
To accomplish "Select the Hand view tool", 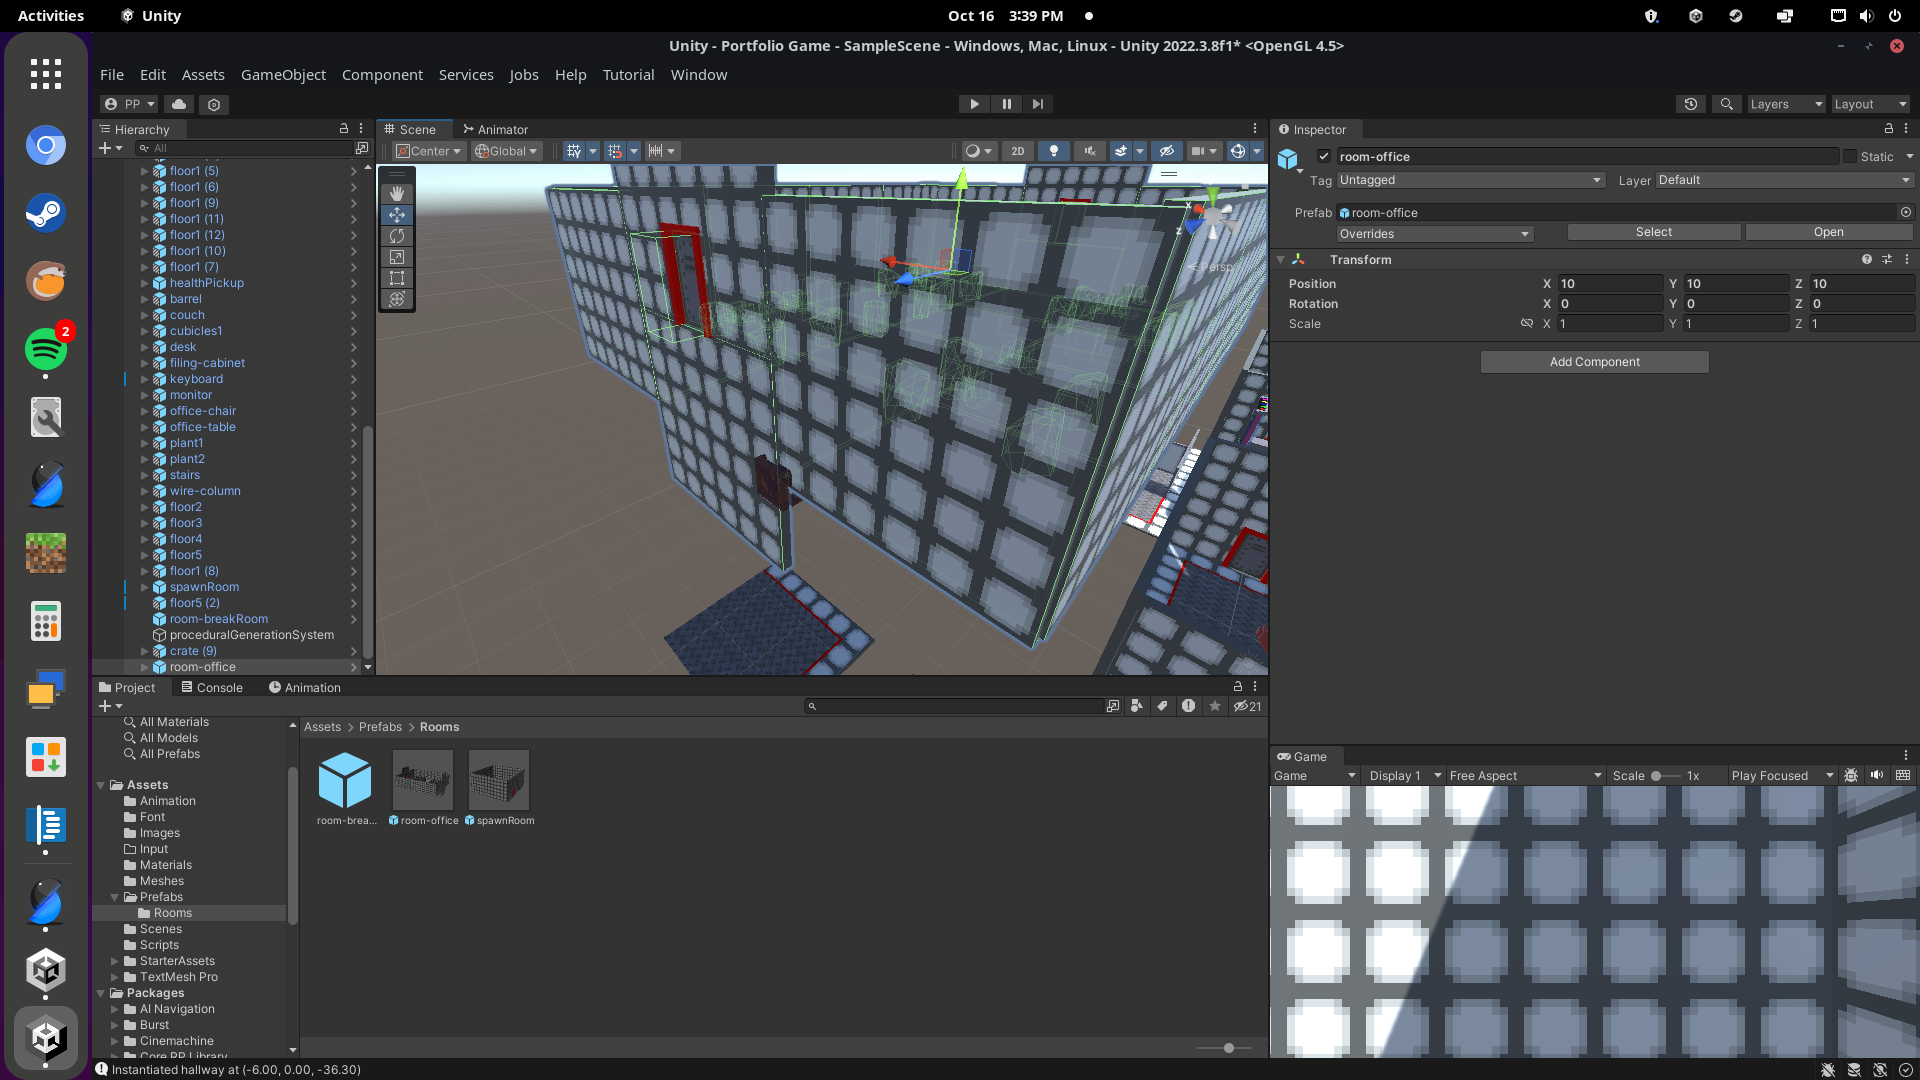I will click(397, 193).
